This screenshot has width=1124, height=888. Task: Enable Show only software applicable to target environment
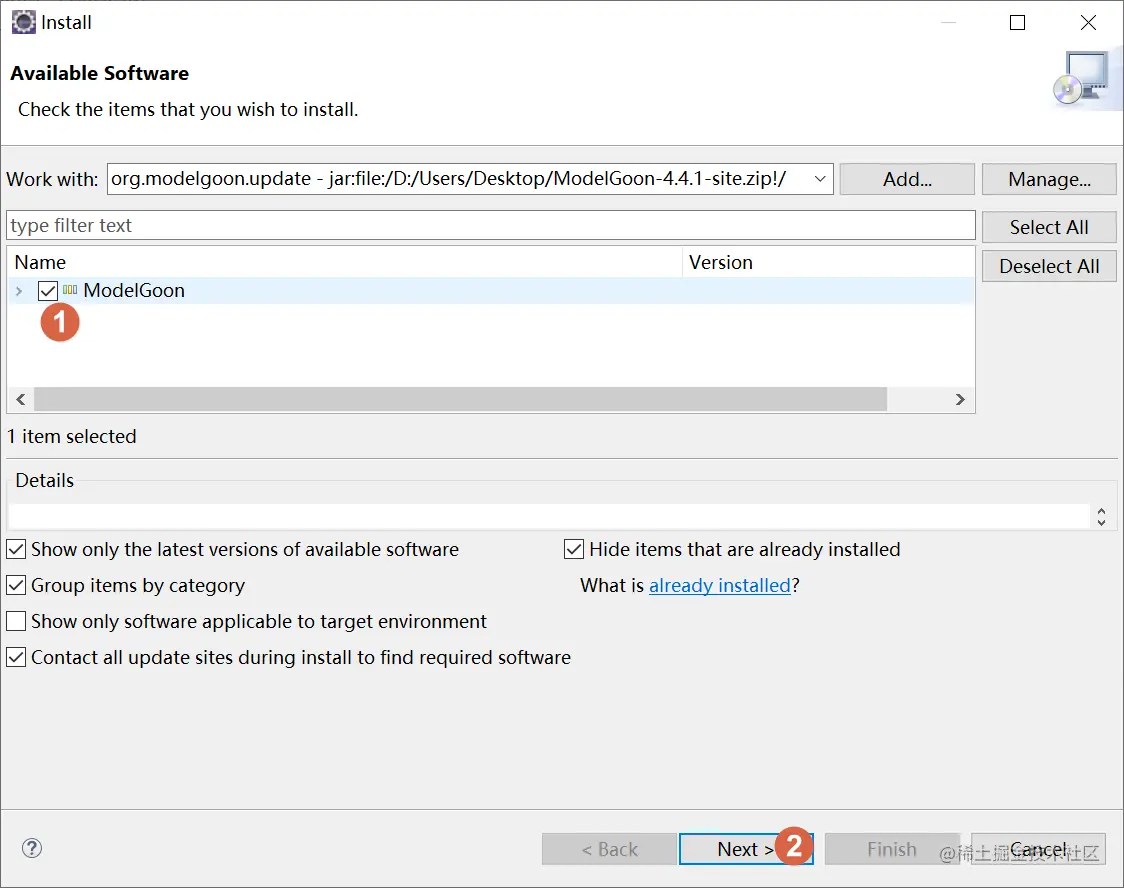coord(16,621)
